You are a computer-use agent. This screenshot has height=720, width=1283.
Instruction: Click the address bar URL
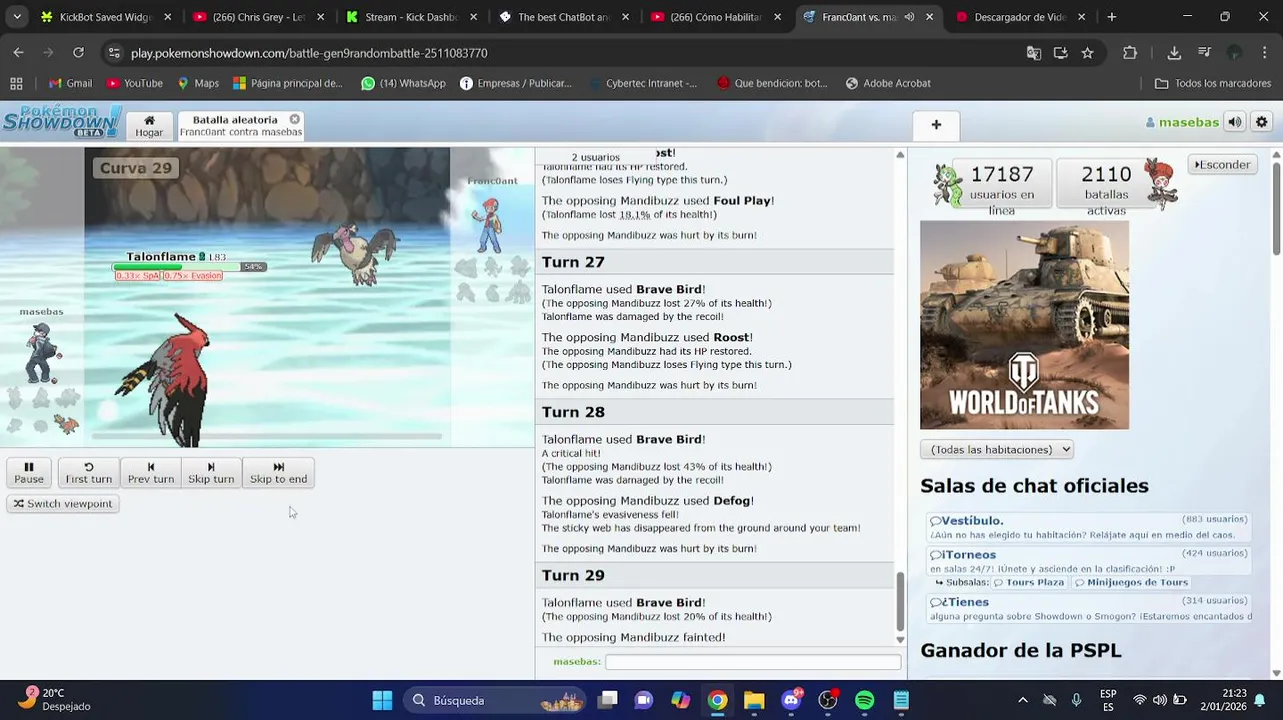[x=309, y=53]
